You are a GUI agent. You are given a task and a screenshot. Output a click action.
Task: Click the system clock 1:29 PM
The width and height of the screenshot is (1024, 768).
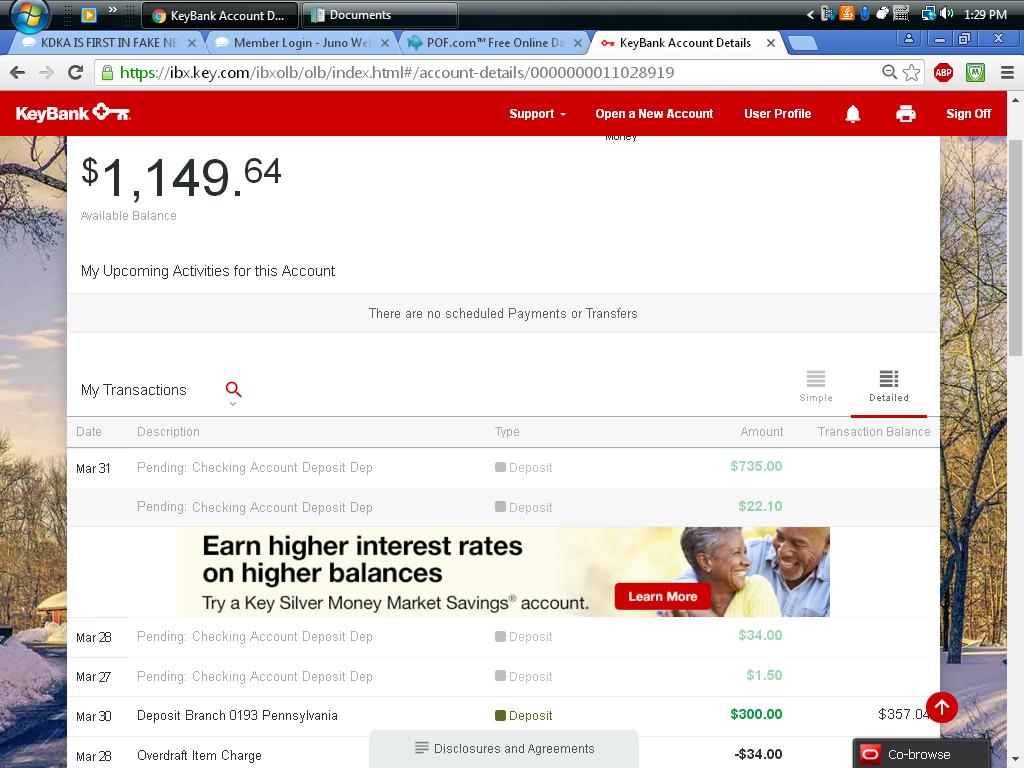985,14
